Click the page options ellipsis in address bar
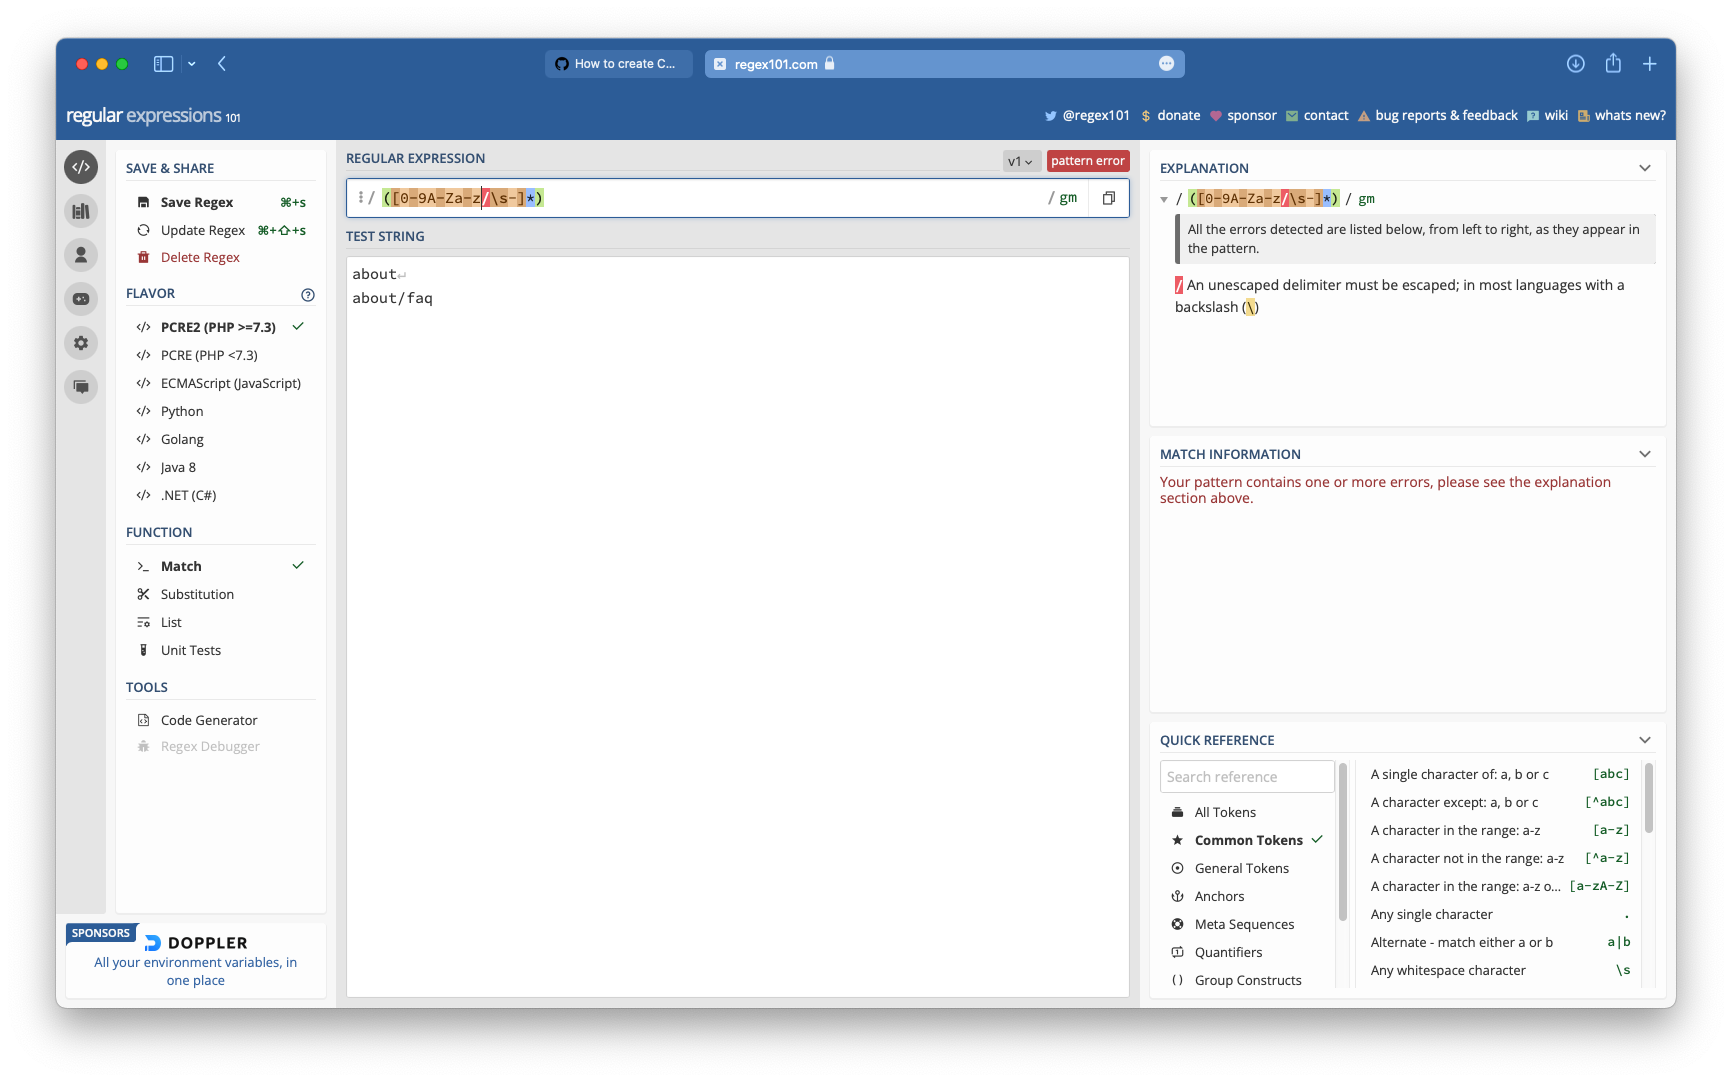1732x1082 pixels. (x=1166, y=64)
